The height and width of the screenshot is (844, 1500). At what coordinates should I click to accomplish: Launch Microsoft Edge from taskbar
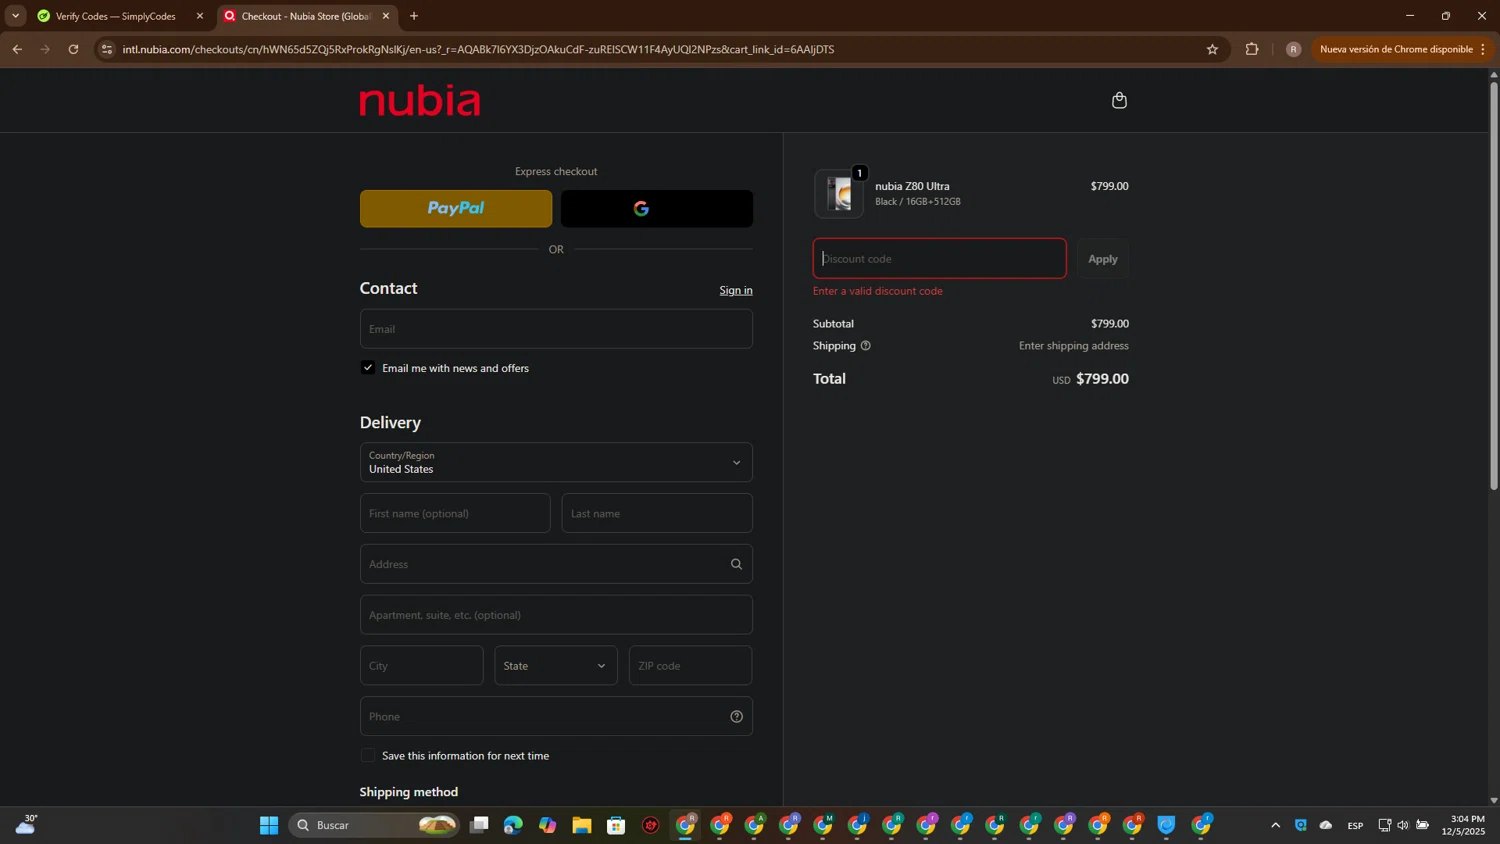[x=513, y=825]
